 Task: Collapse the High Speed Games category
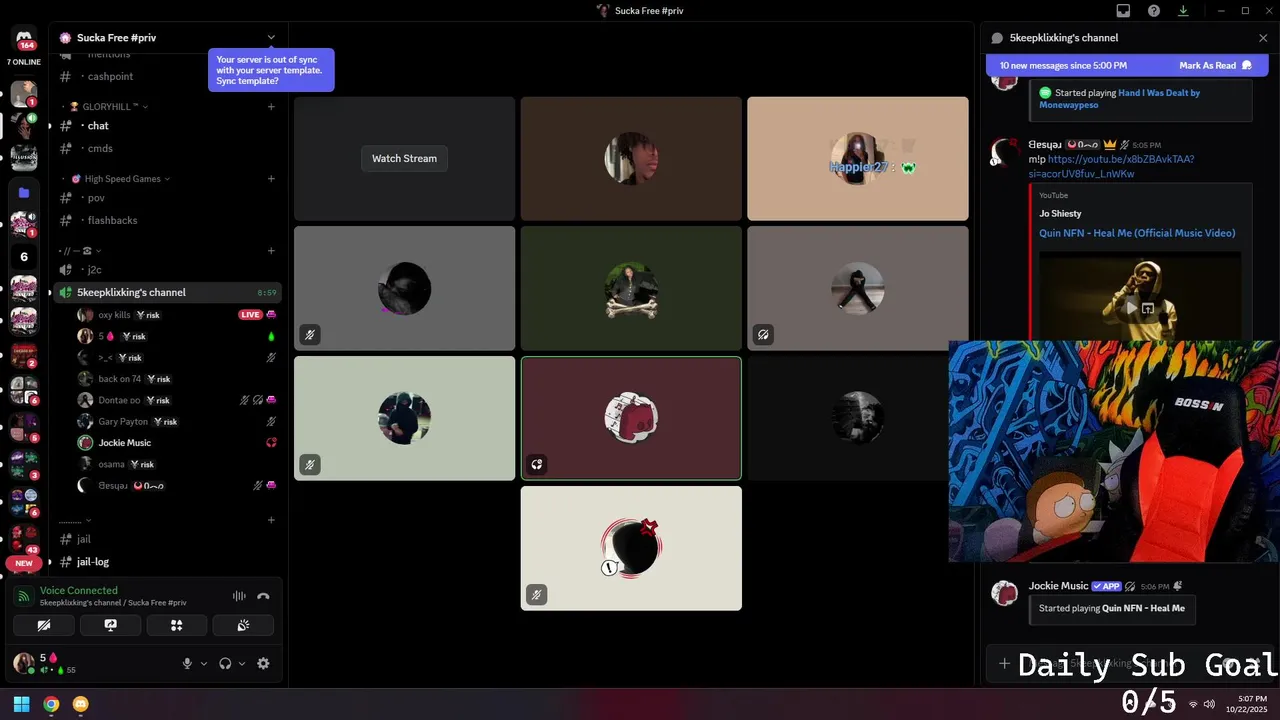click(x=121, y=179)
